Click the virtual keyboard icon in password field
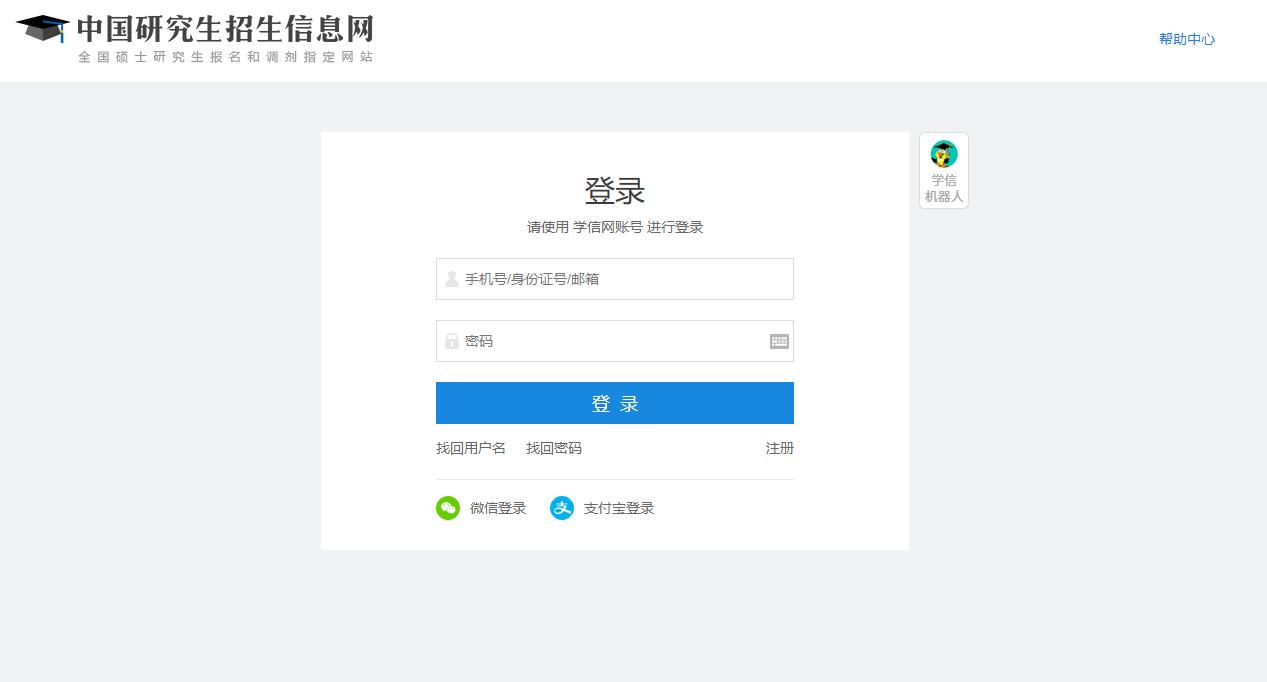This screenshot has height=682, width=1267. (x=779, y=341)
